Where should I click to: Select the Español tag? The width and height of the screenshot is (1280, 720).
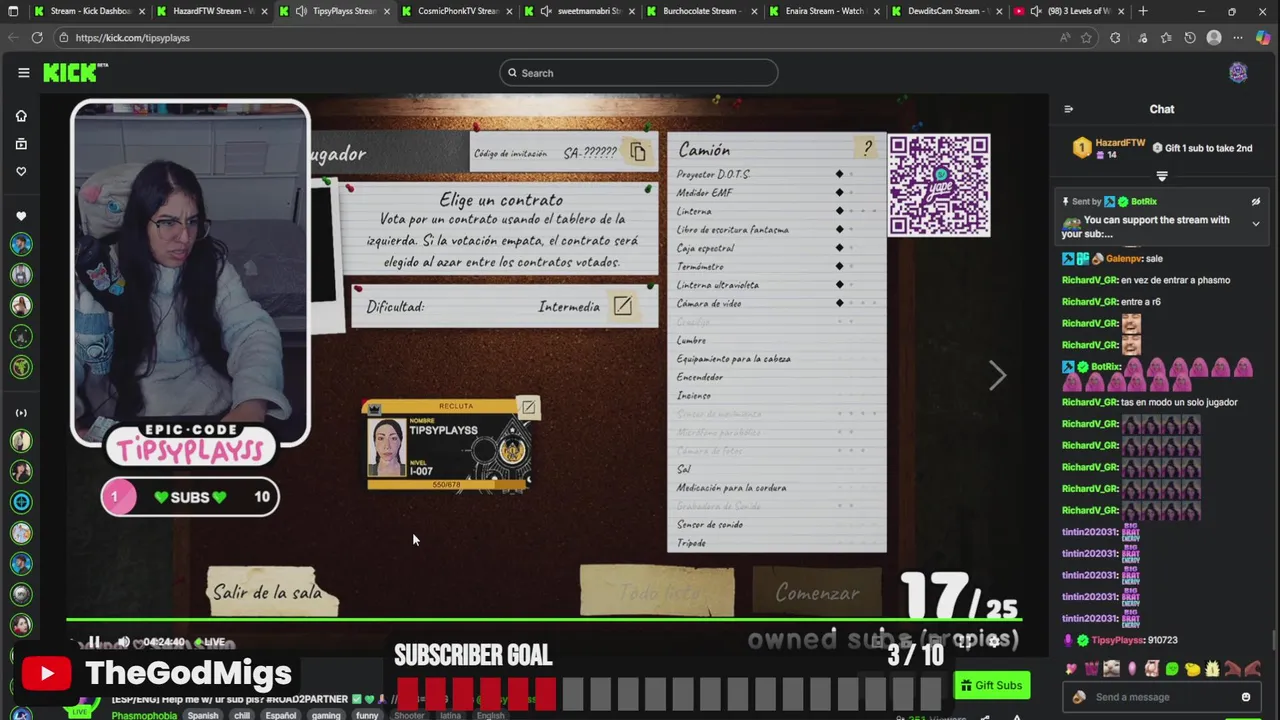pyautogui.click(x=281, y=715)
